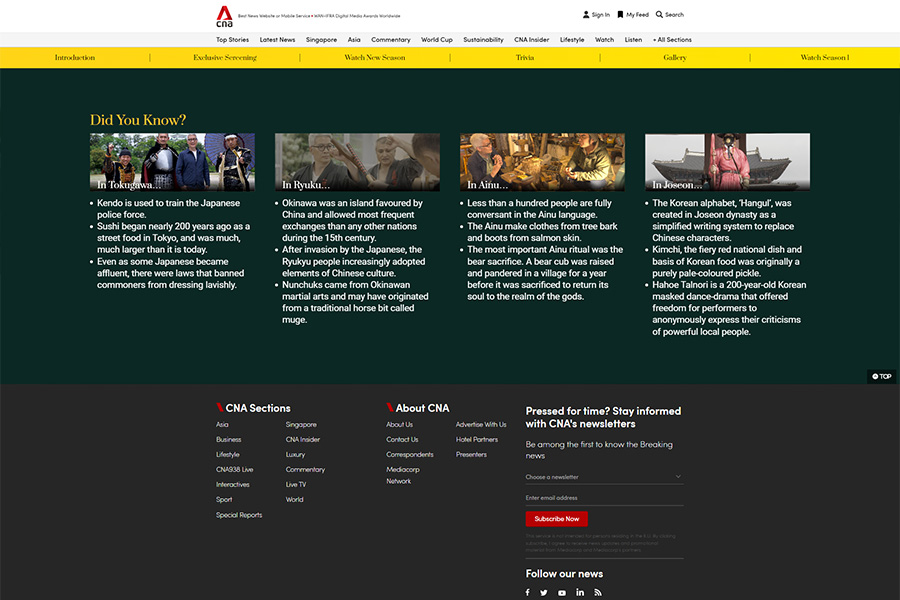
Task: Open the RSS feed icon
Action: click(x=598, y=593)
